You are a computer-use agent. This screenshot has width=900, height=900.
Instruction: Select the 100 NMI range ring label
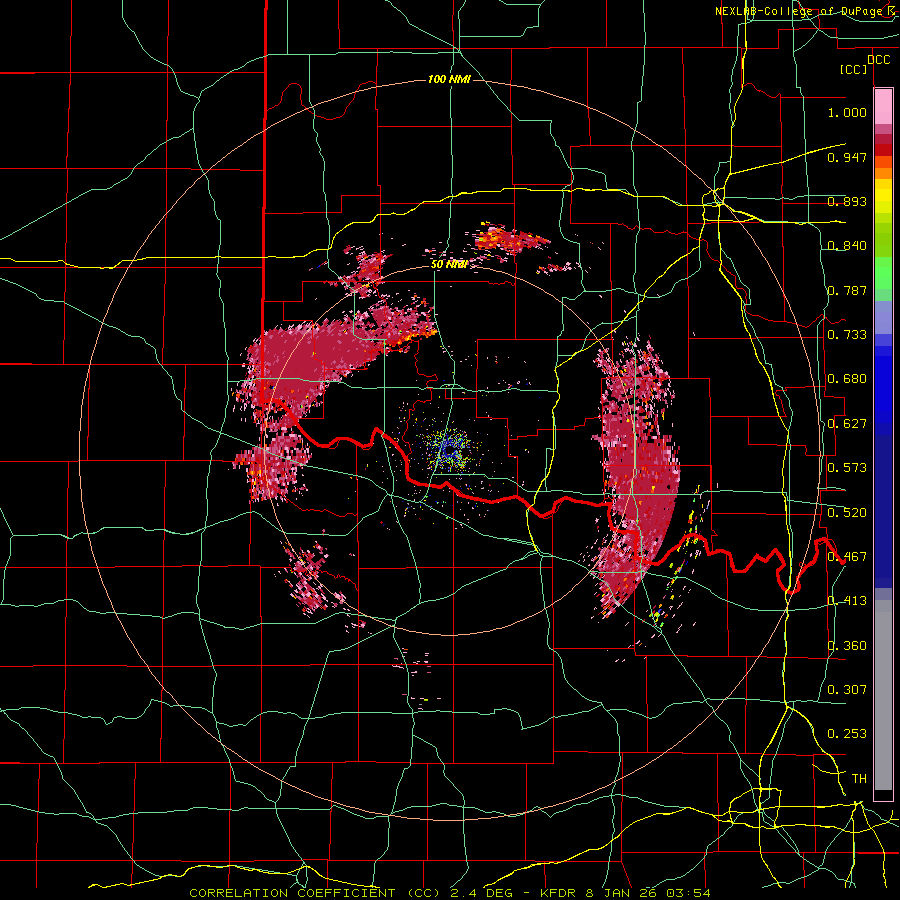pos(449,79)
